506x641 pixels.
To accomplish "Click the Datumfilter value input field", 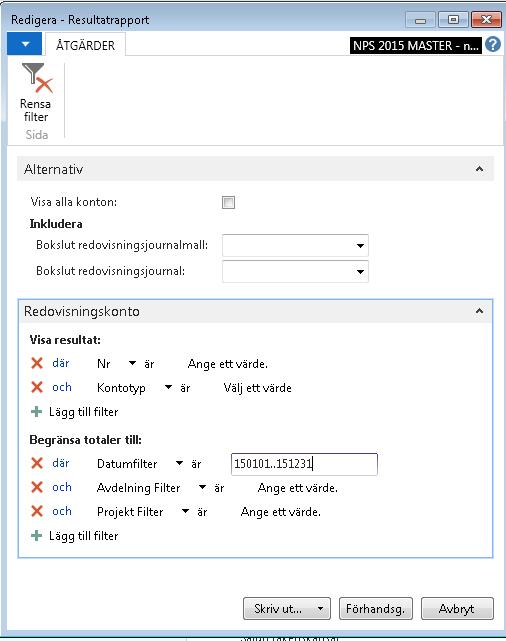I will [x=304, y=464].
